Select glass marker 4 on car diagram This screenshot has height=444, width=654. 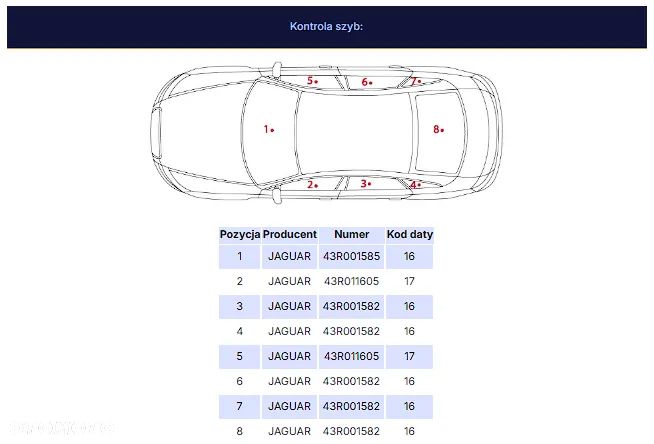point(414,185)
